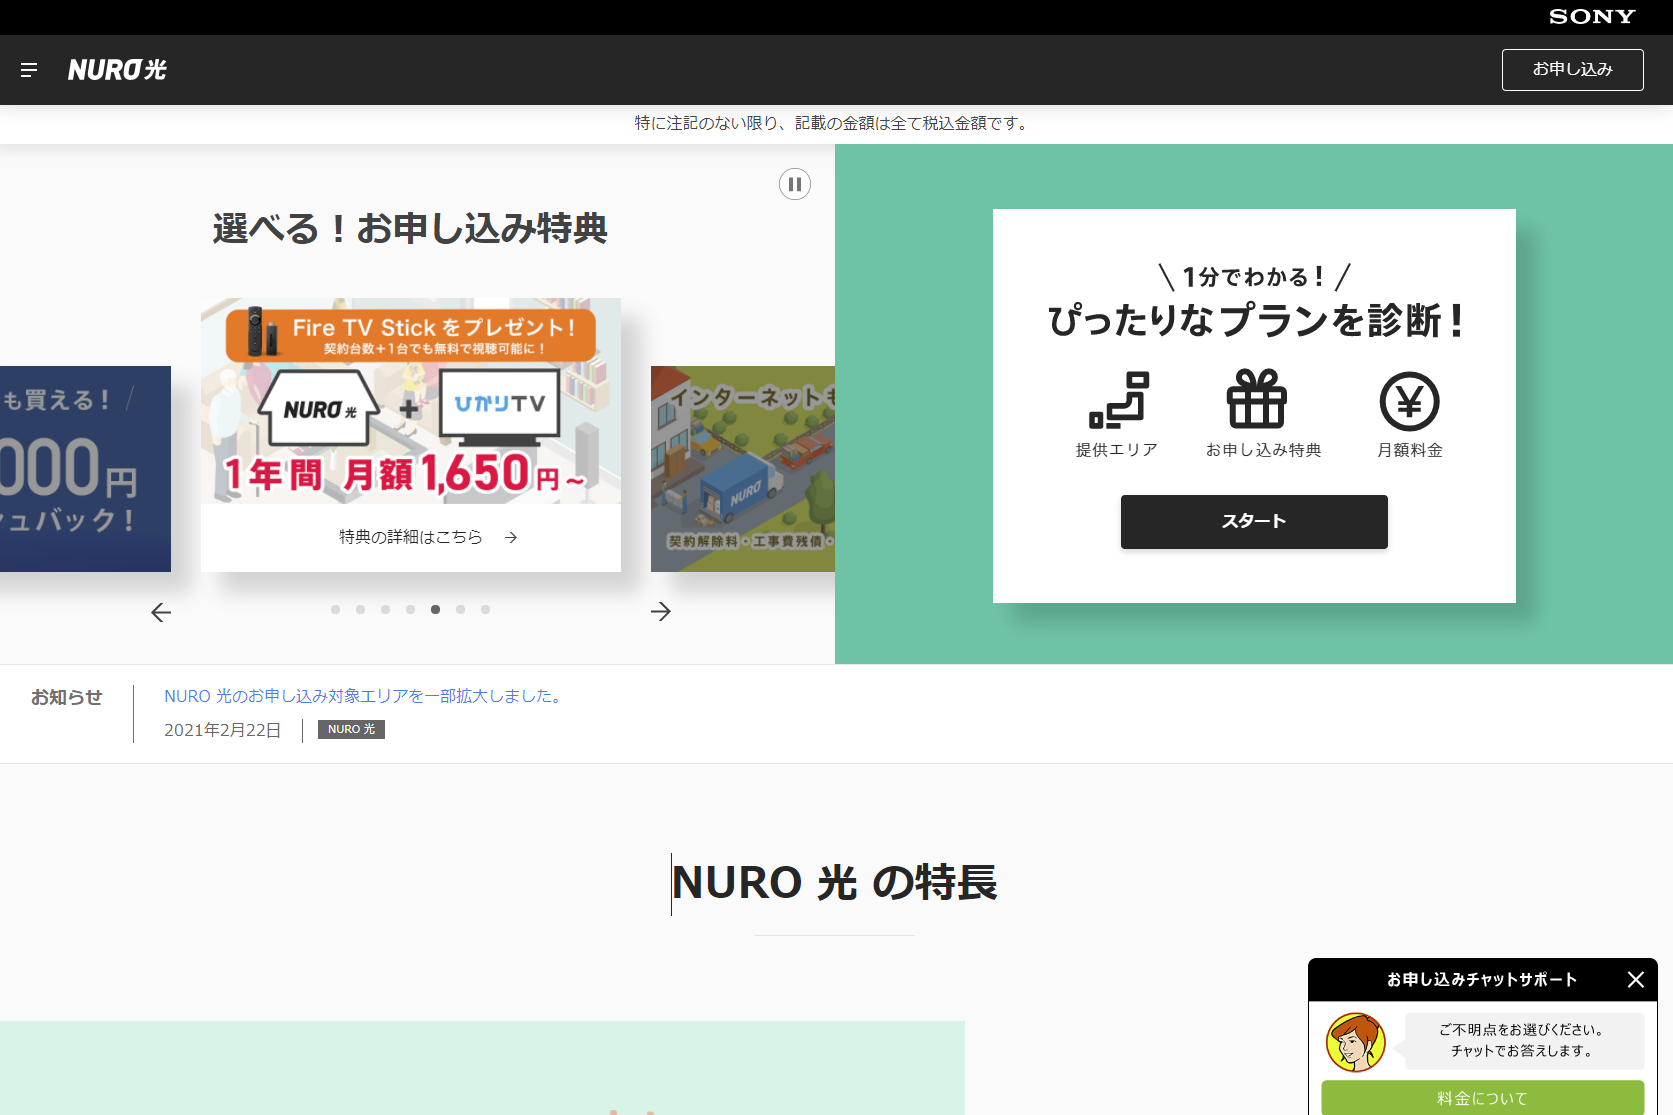This screenshot has height=1115, width=1673.
Task: Click the Fire TV Stick banner image
Action: [411, 401]
